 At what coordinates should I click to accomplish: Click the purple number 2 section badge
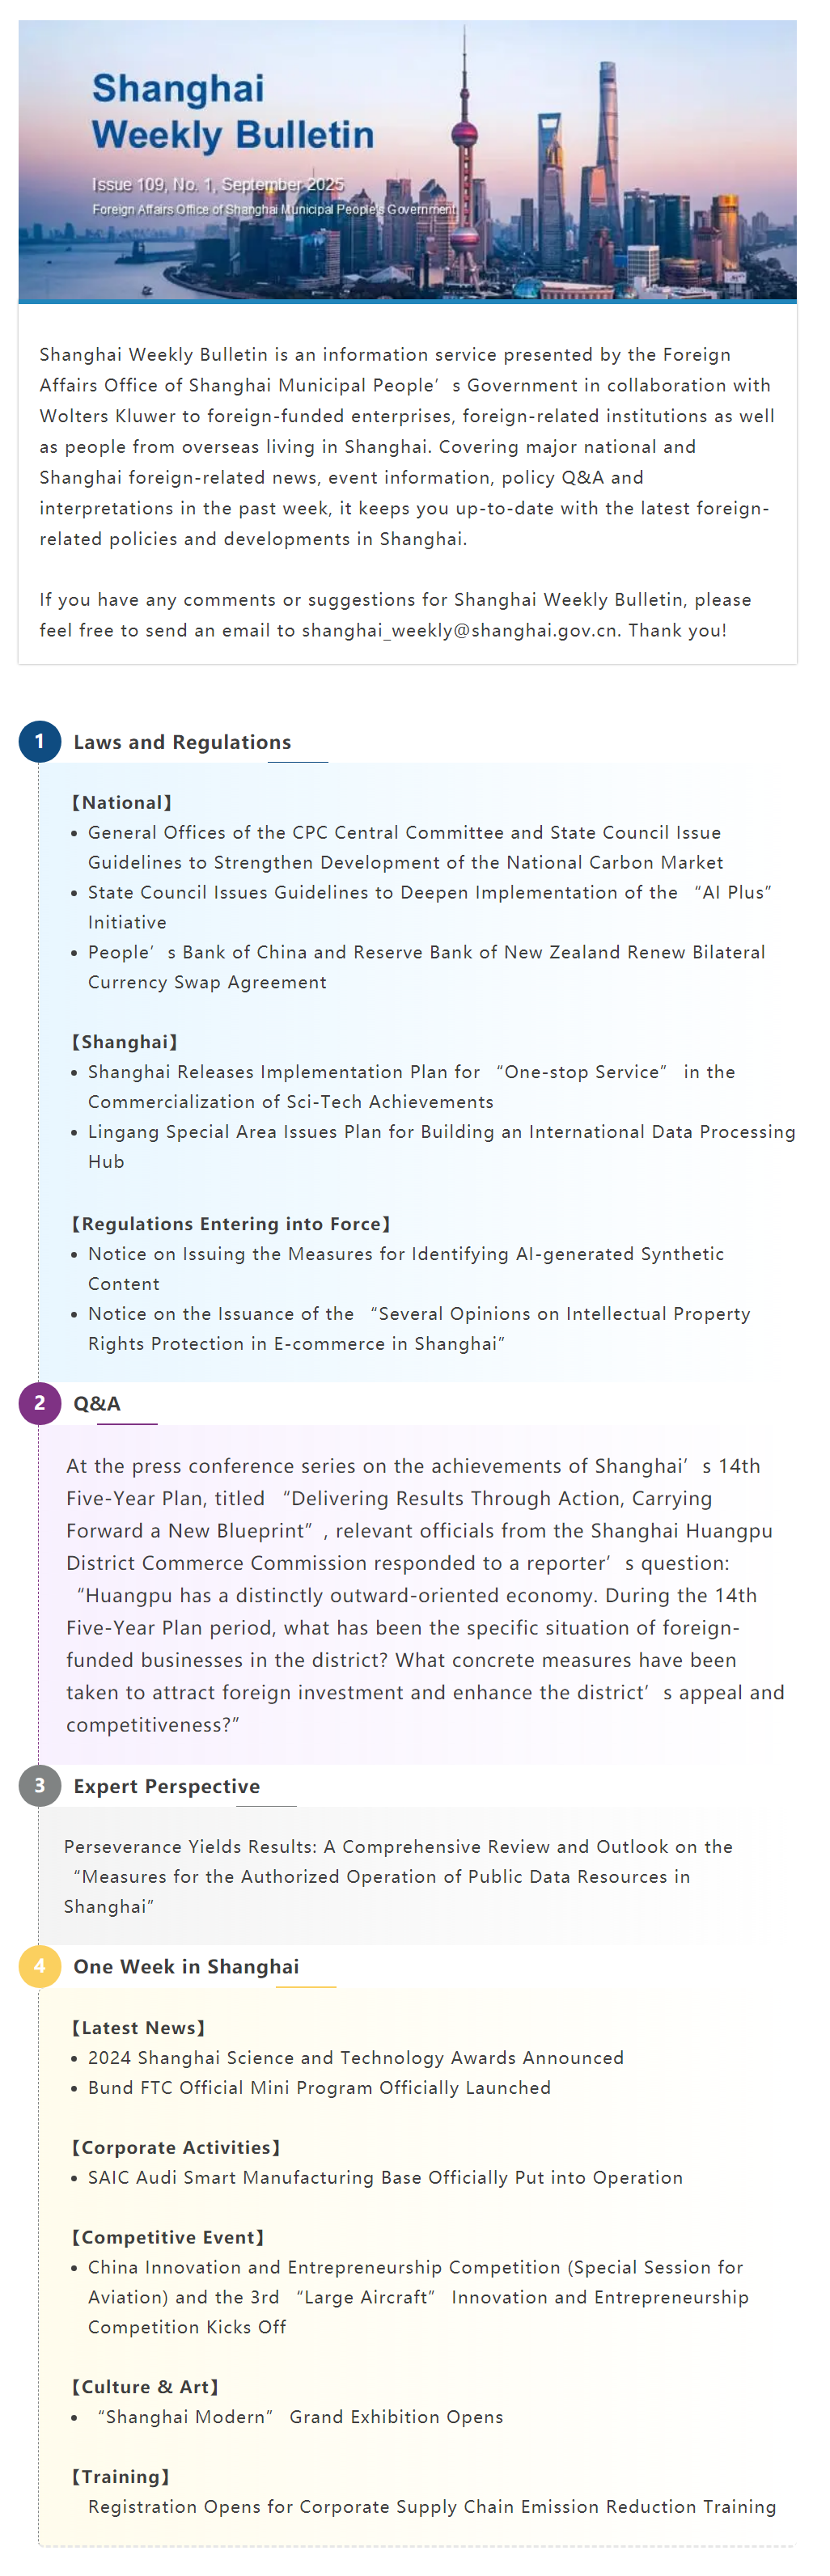tap(40, 1402)
